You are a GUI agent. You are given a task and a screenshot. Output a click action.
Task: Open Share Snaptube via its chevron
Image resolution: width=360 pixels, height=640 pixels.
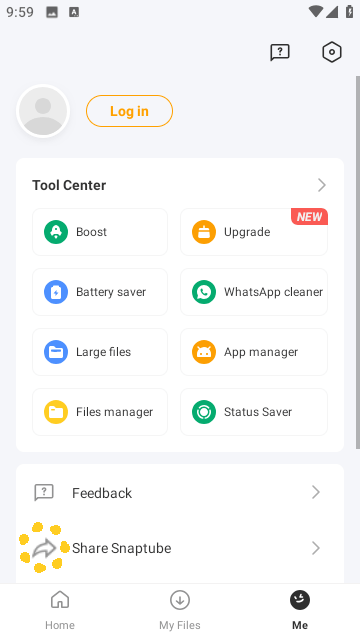[316, 548]
